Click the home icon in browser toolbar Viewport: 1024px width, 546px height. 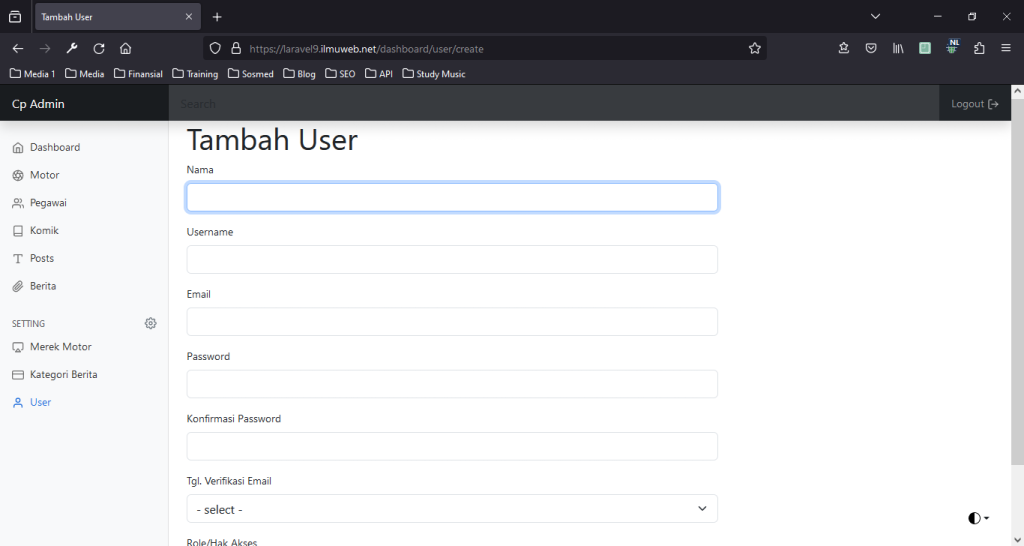click(x=126, y=48)
